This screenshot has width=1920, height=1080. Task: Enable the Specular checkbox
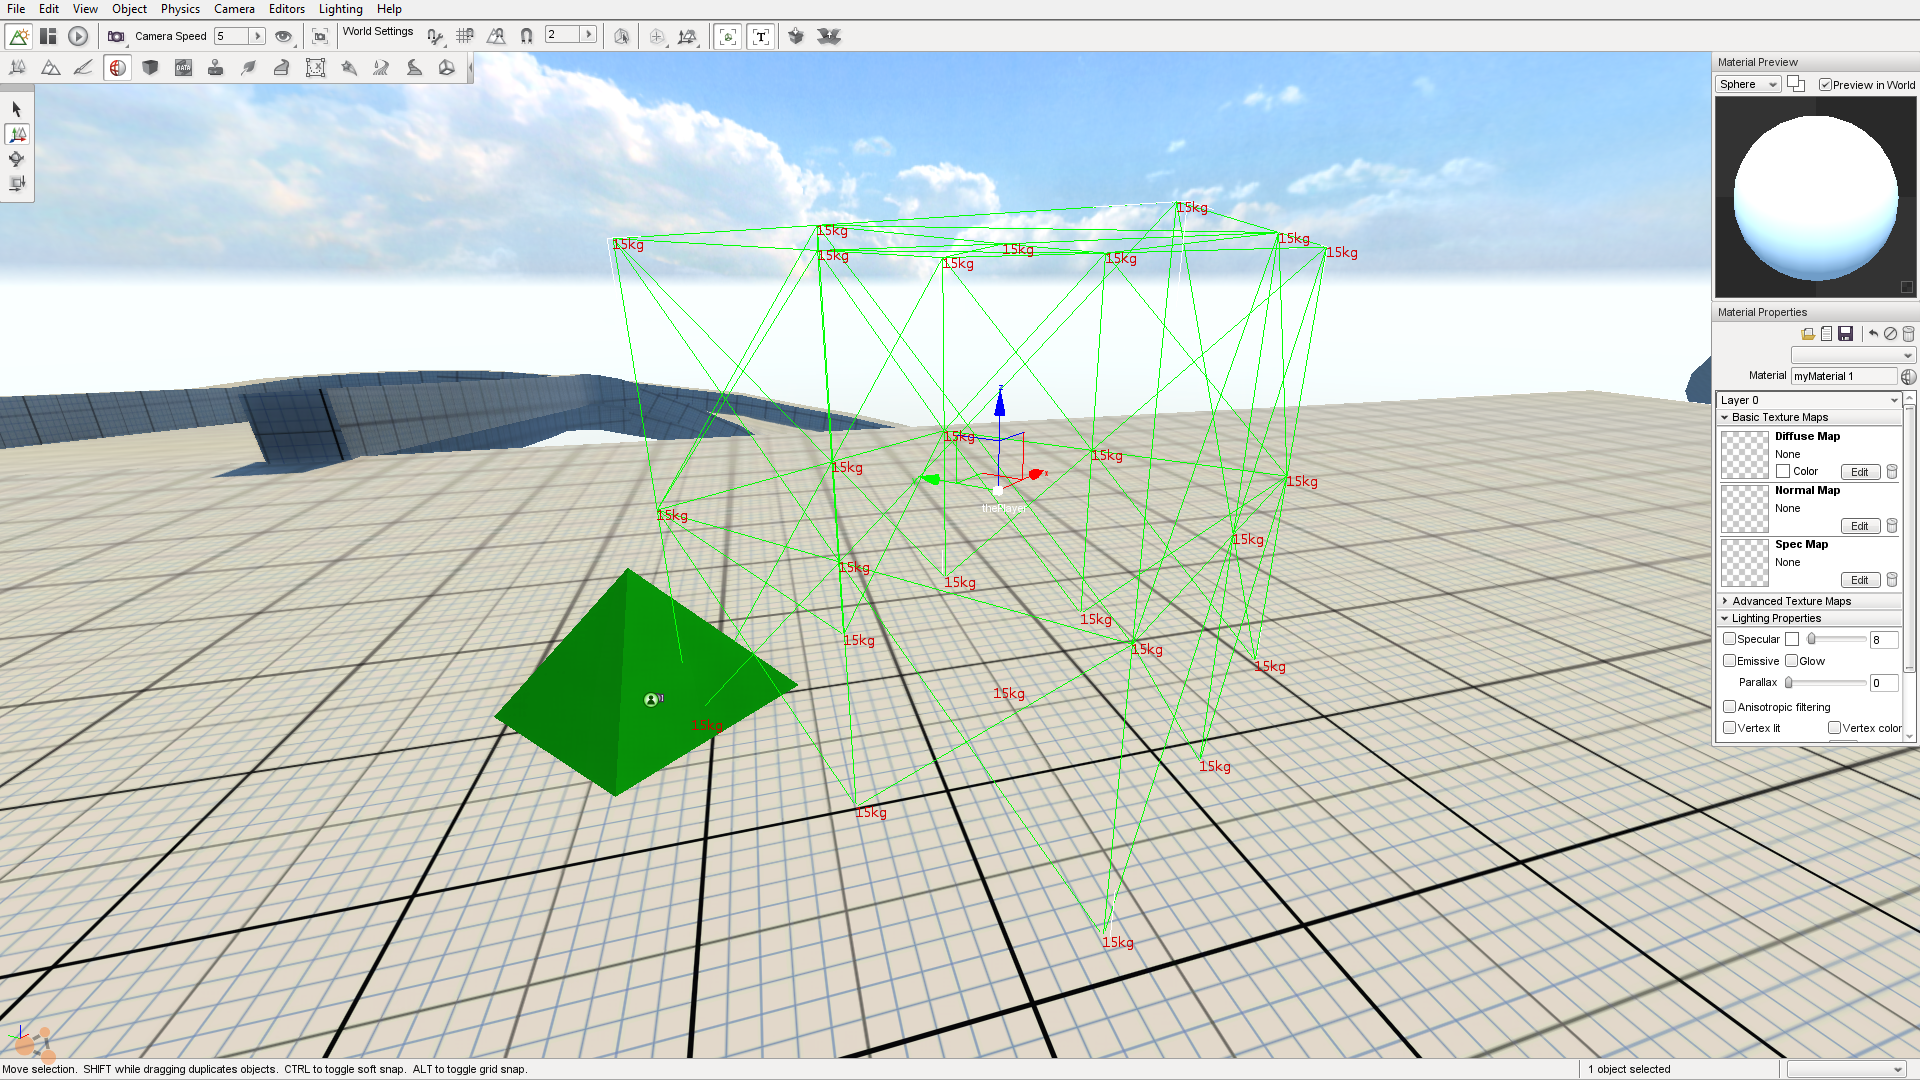click(1729, 639)
